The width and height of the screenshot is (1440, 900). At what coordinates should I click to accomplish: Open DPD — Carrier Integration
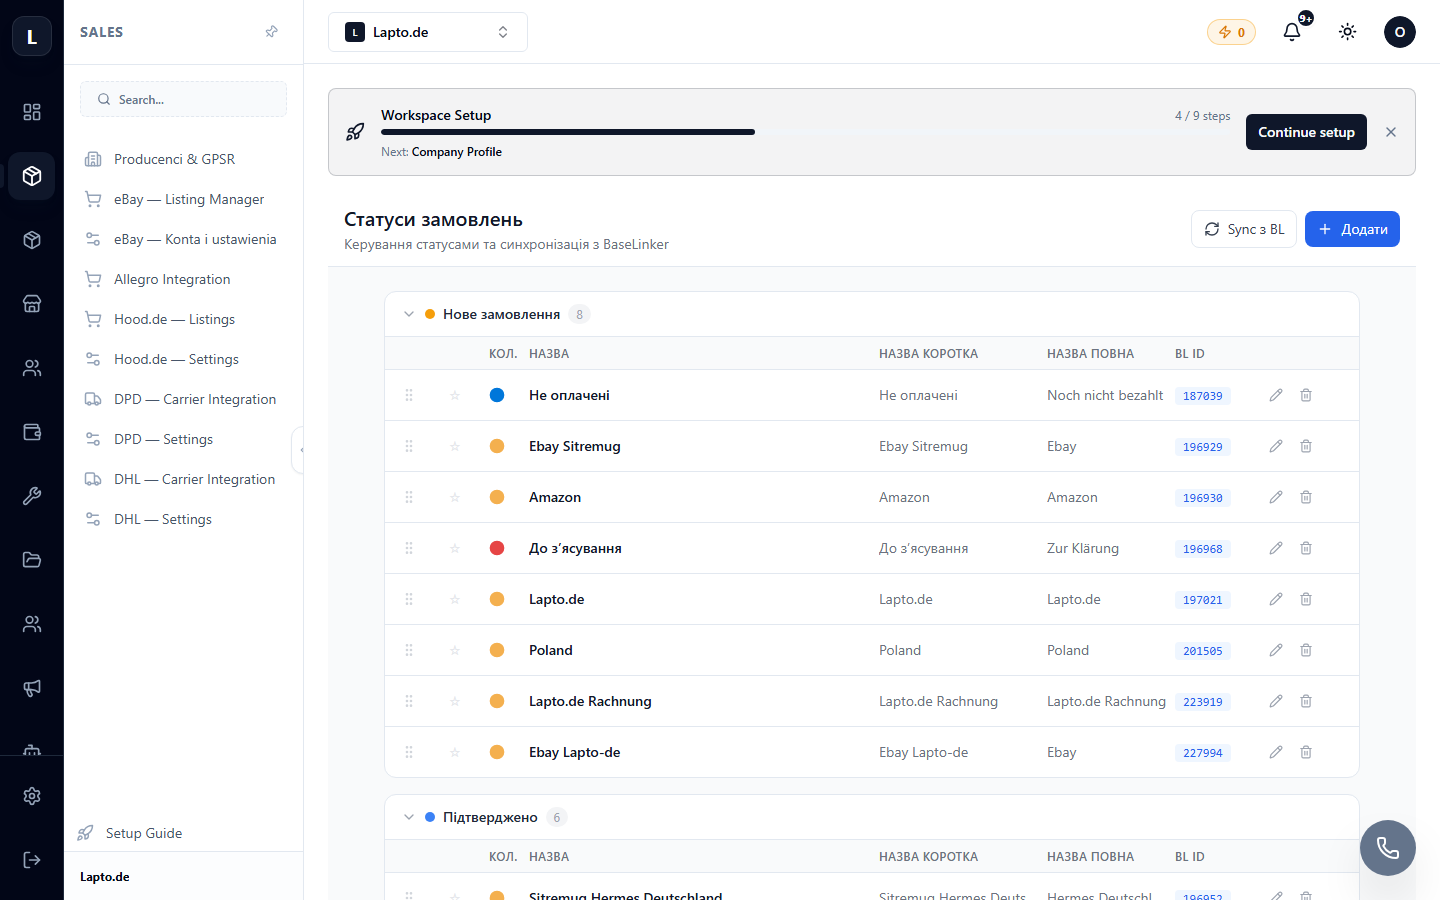coord(183,399)
